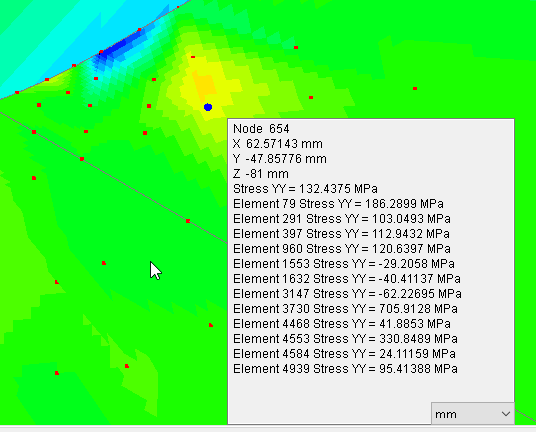Select the X 62.57143 mm coordinate line
Image resolution: width=536 pixels, height=432 pixels.
pyautogui.click(x=278, y=144)
